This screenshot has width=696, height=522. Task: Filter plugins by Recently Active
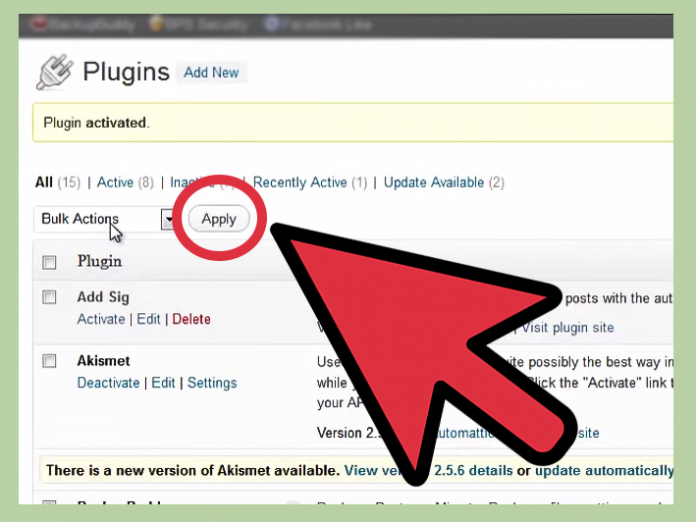pyautogui.click(x=300, y=182)
